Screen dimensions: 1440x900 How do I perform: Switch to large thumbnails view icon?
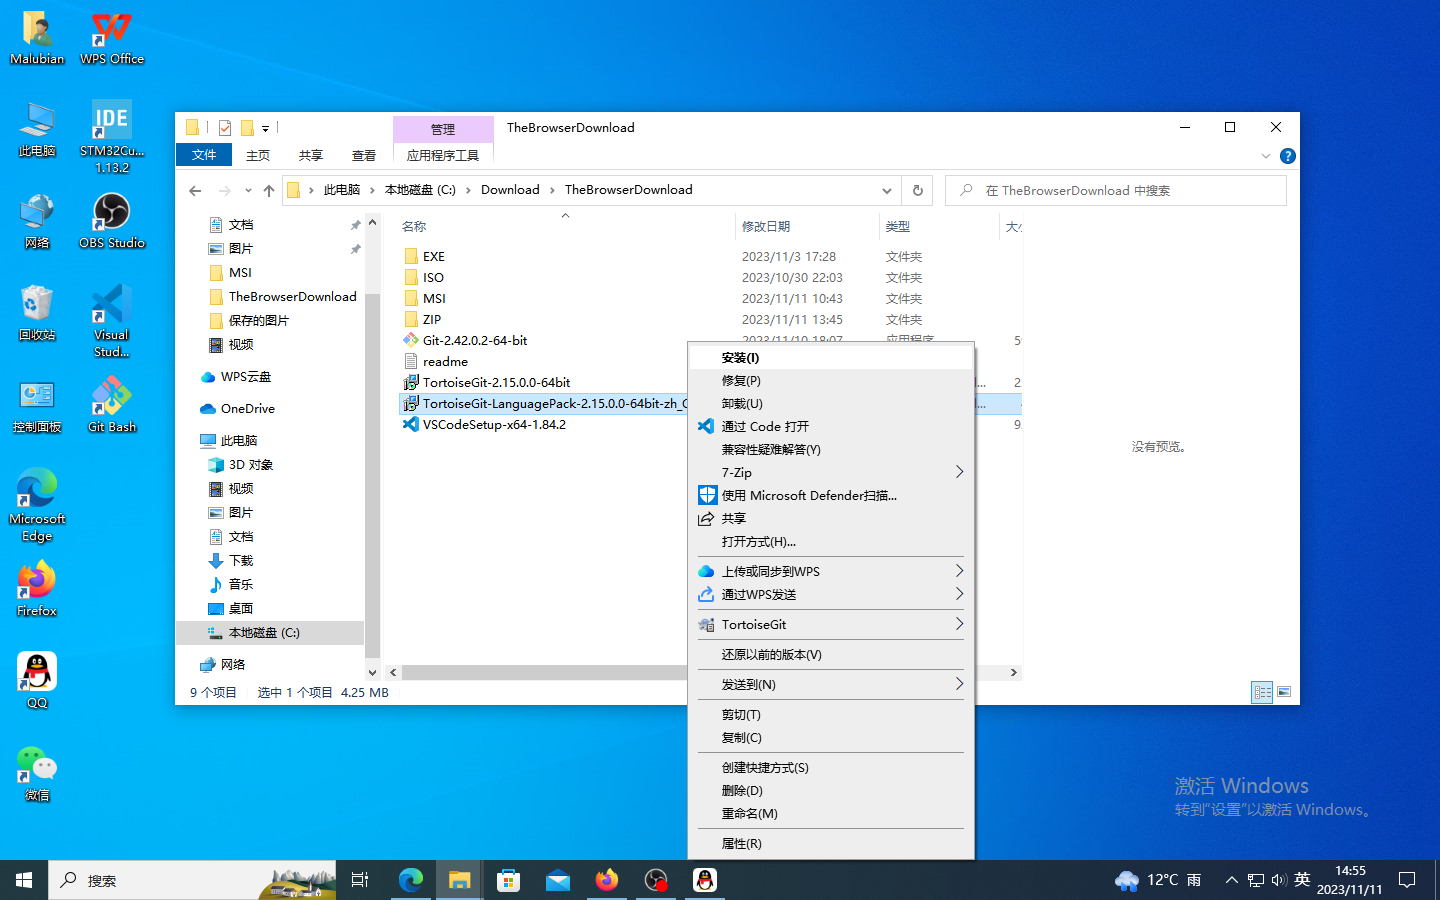(1284, 692)
